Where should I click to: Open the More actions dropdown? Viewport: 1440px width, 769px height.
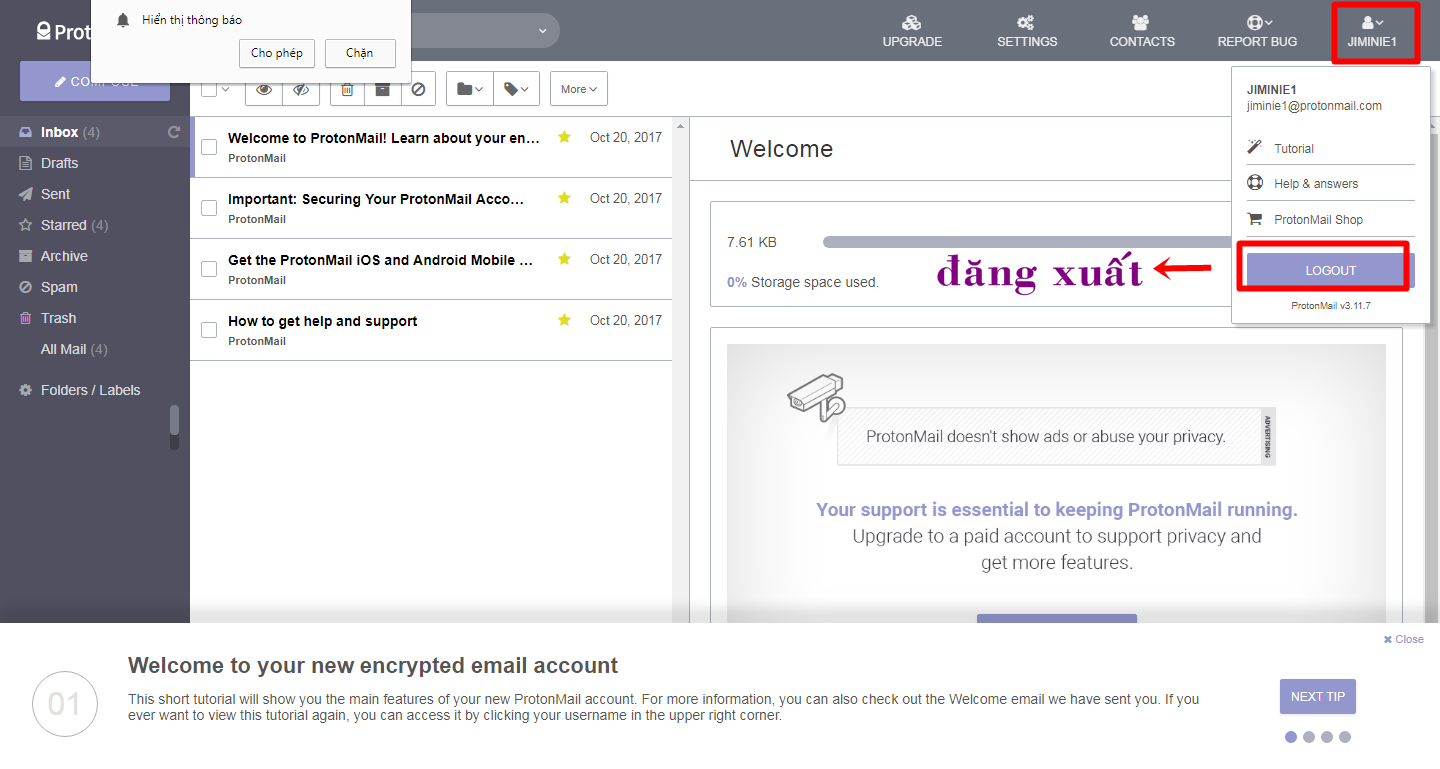tap(579, 89)
